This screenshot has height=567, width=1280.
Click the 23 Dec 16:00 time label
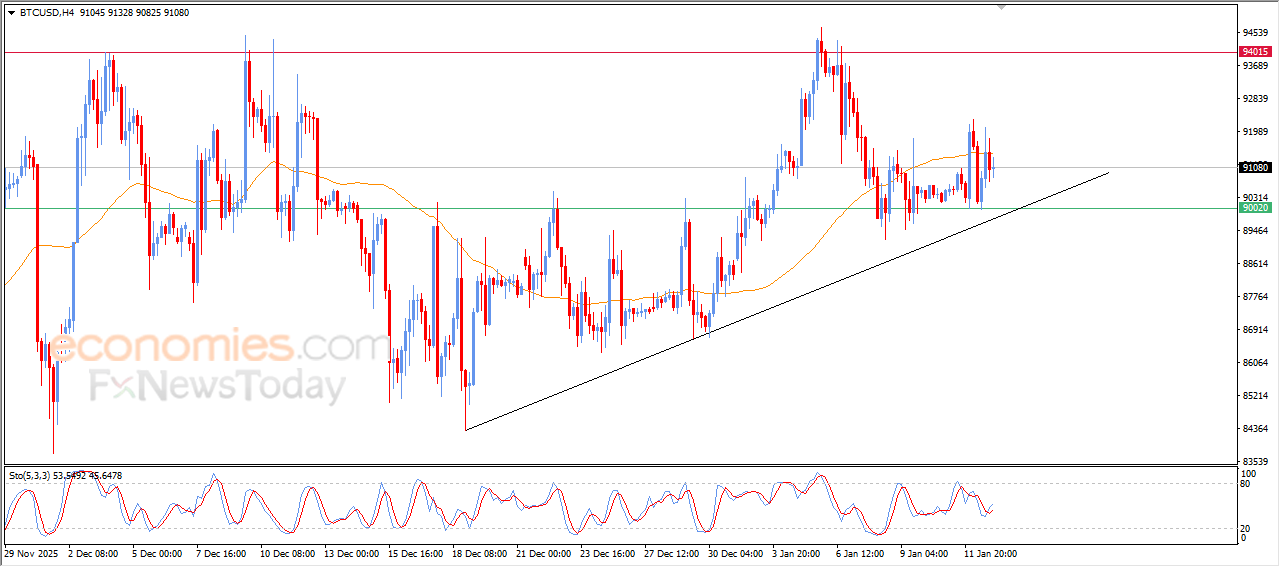pyautogui.click(x=608, y=553)
